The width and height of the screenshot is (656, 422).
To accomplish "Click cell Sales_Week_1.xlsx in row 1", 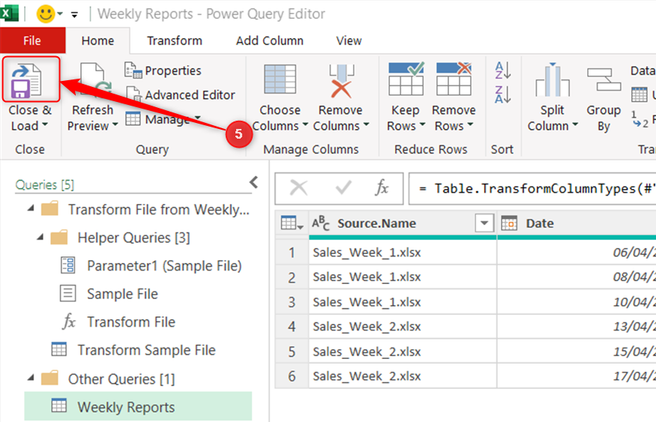I will [402, 252].
